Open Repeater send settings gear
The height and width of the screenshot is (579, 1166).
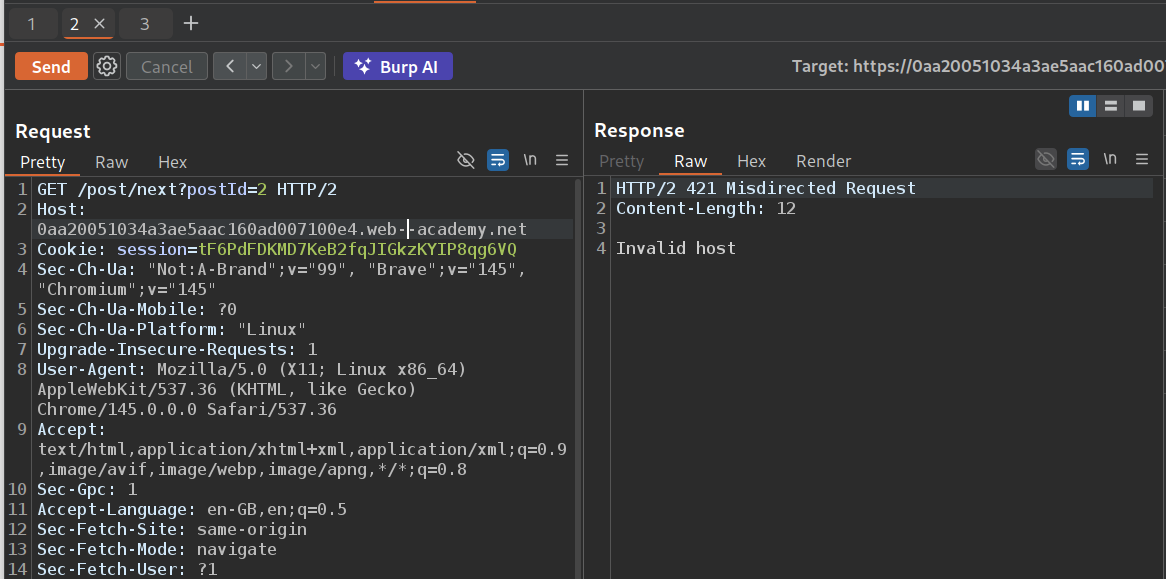click(107, 67)
